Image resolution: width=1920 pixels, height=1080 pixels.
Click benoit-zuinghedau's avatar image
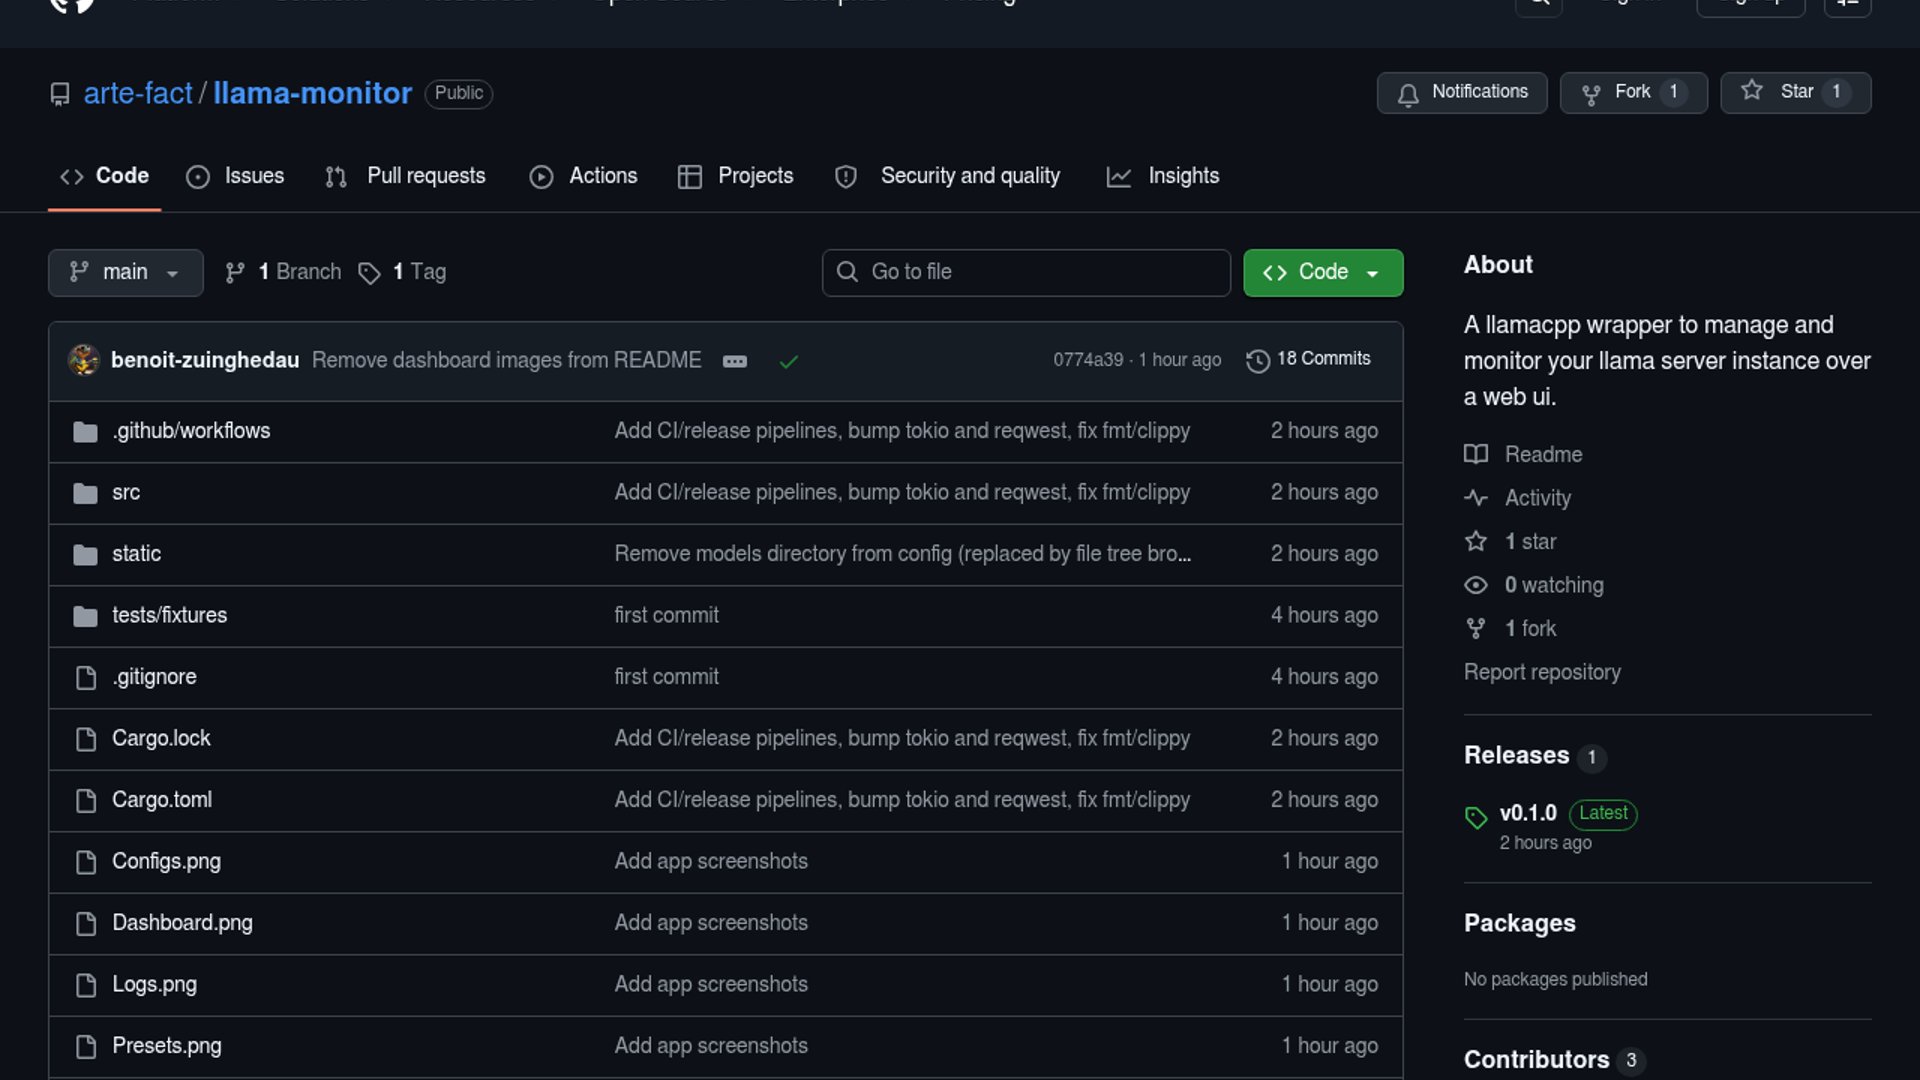pos(84,360)
